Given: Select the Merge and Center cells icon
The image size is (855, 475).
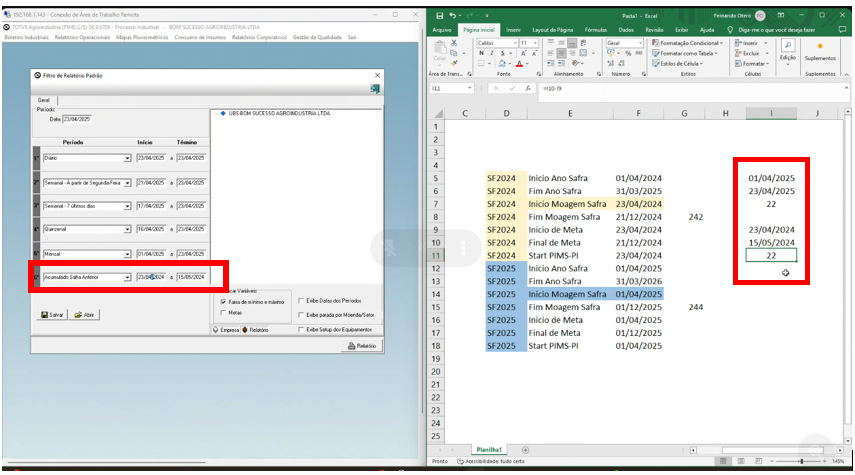Looking at the screenshot, I should point(583,53).
